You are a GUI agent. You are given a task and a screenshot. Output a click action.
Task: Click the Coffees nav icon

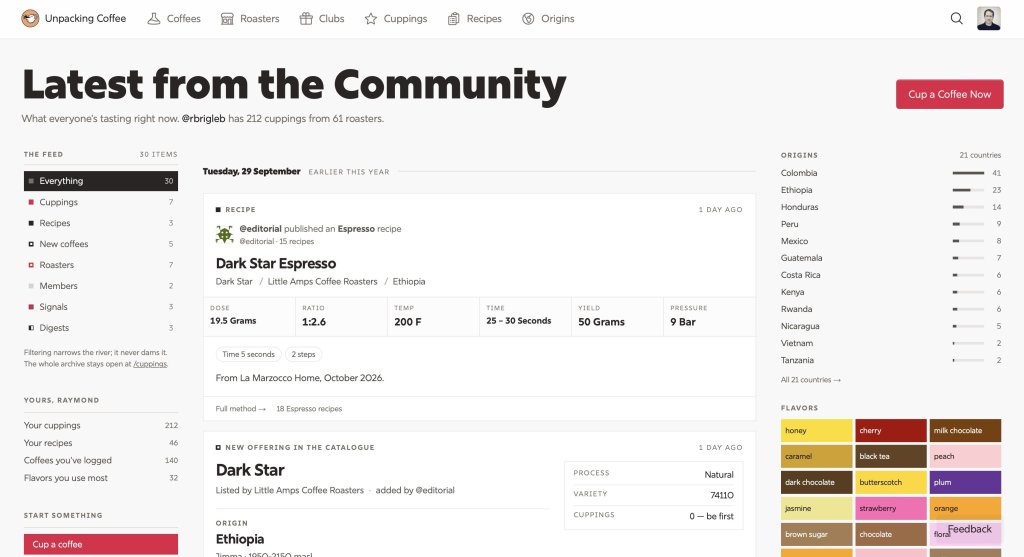[153, 19]
